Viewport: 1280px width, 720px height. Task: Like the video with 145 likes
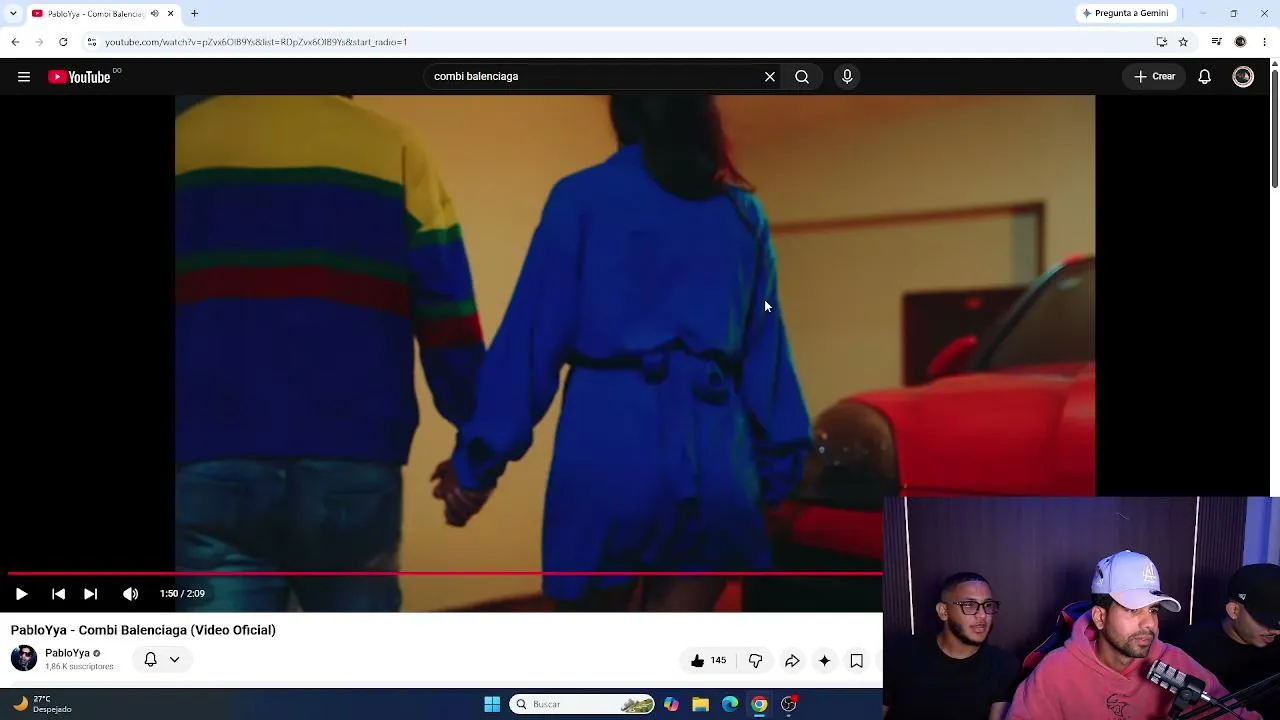coord(708,661)
